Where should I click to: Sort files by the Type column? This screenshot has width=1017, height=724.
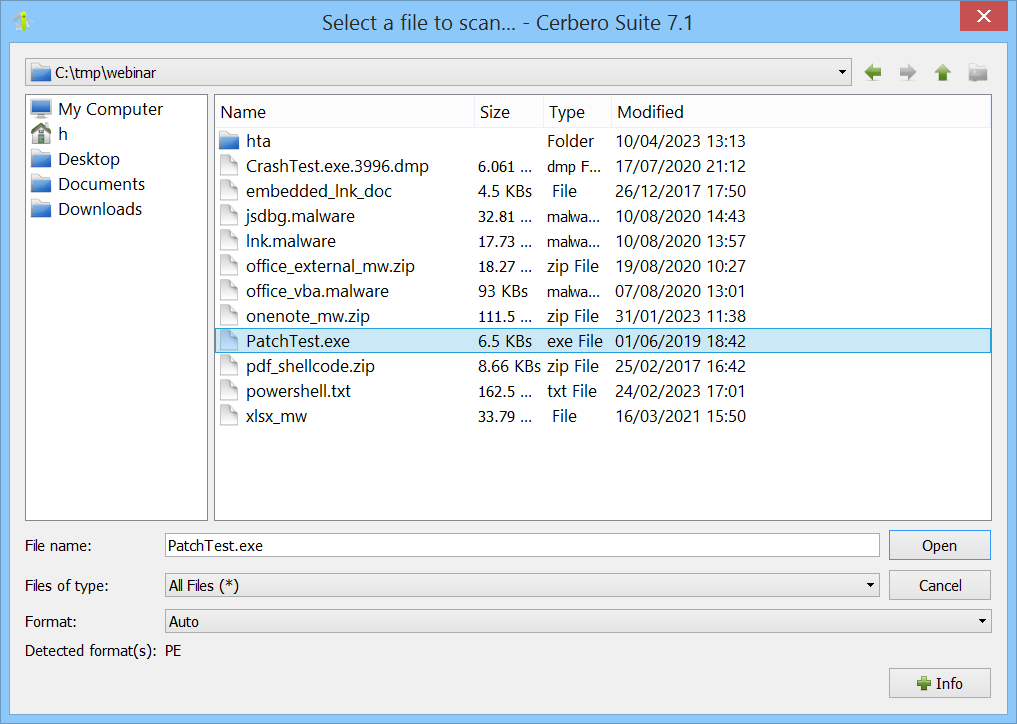tap(577, 112)
